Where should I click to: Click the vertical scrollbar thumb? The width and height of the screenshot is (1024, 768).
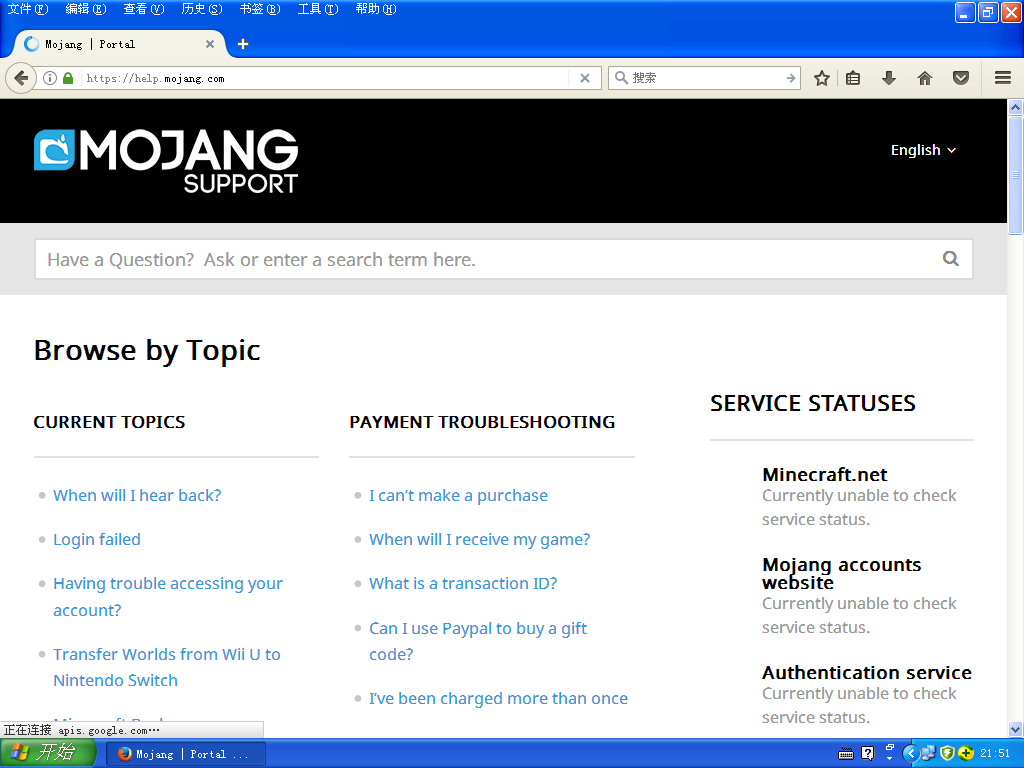click(1015, 174)
